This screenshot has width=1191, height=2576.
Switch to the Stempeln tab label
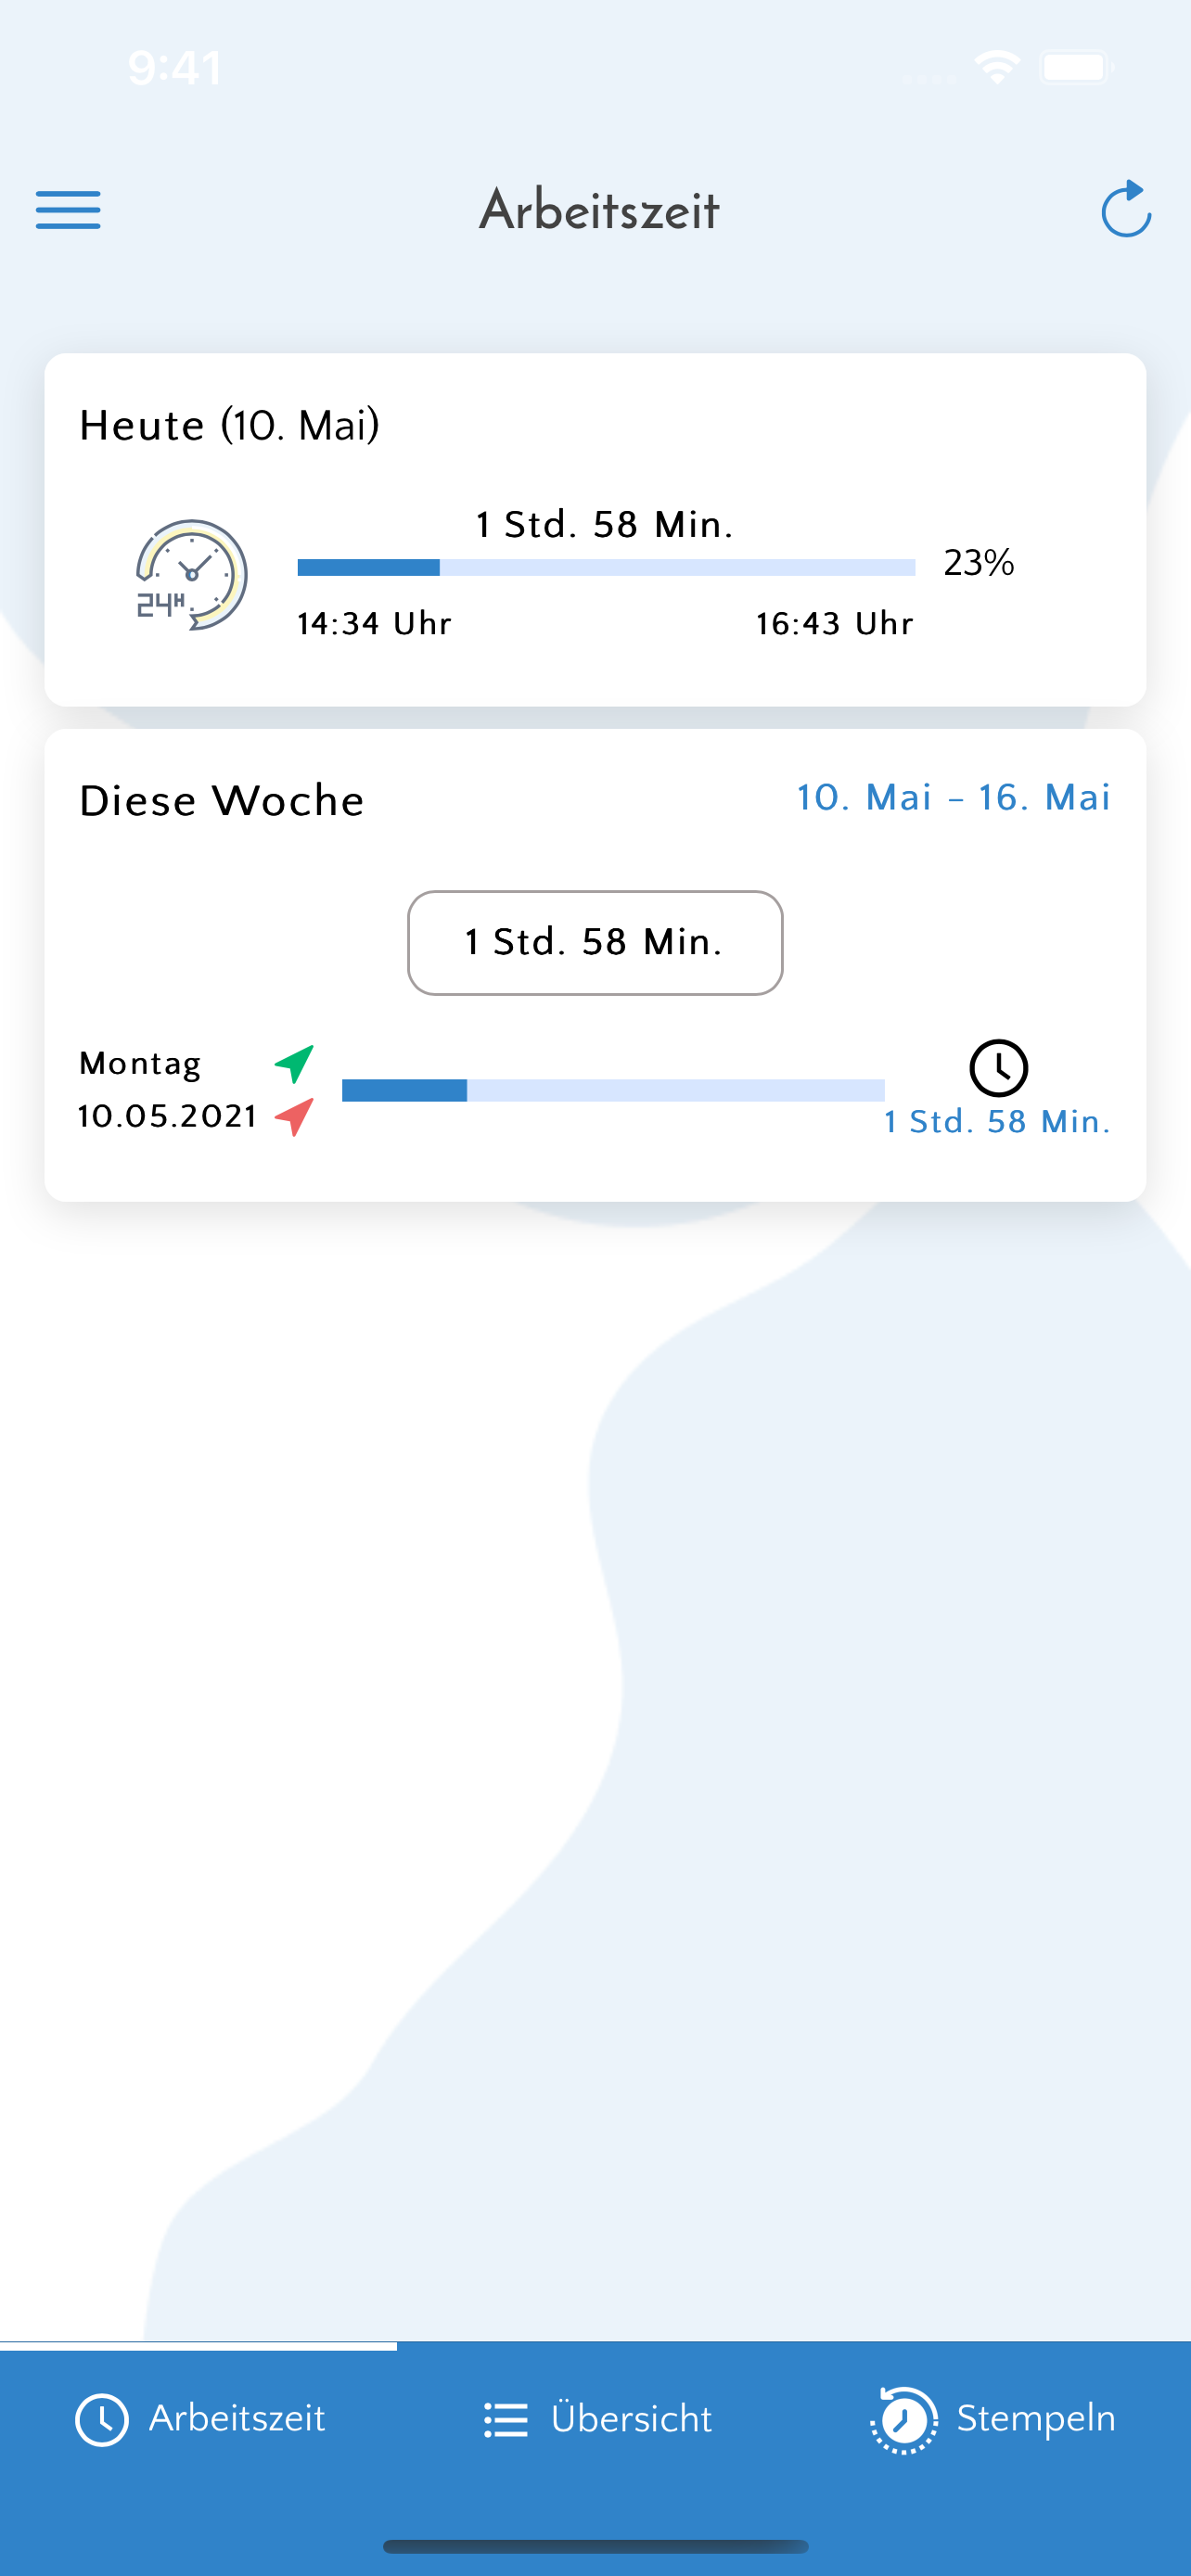tap(1036, 2418)
